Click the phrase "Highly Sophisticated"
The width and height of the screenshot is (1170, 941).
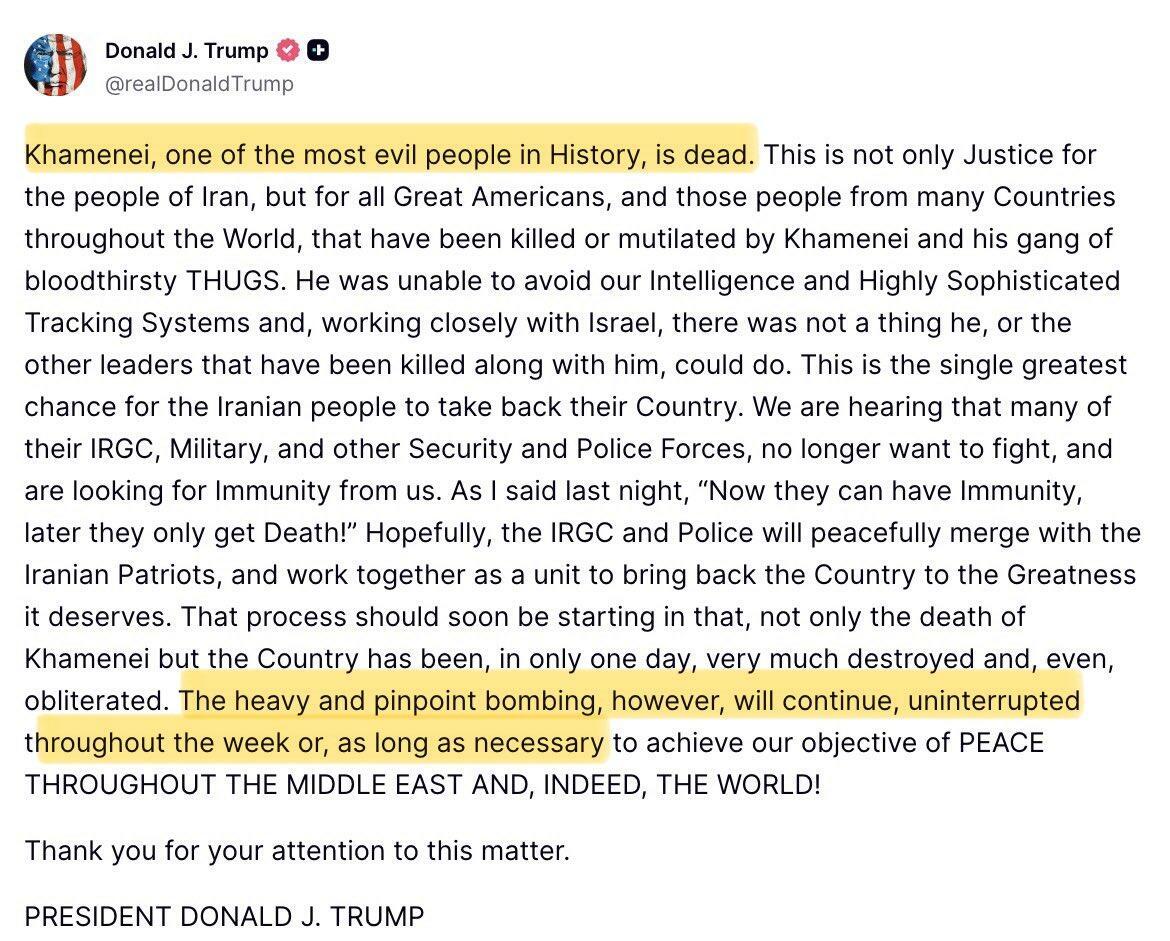[989, 281]
